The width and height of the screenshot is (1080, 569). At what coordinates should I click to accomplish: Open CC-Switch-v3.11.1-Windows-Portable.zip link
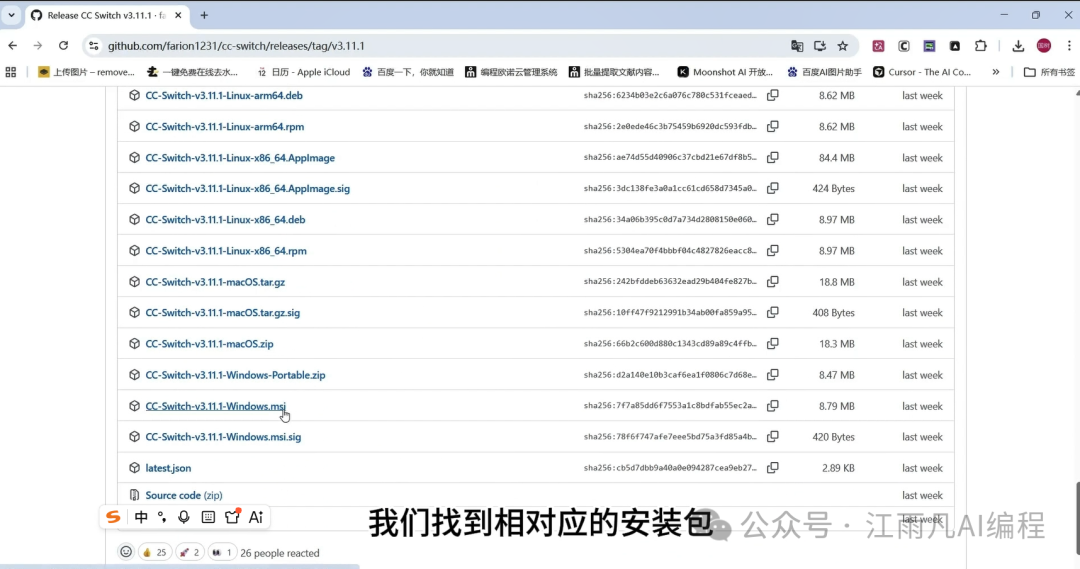pos(235,375)
